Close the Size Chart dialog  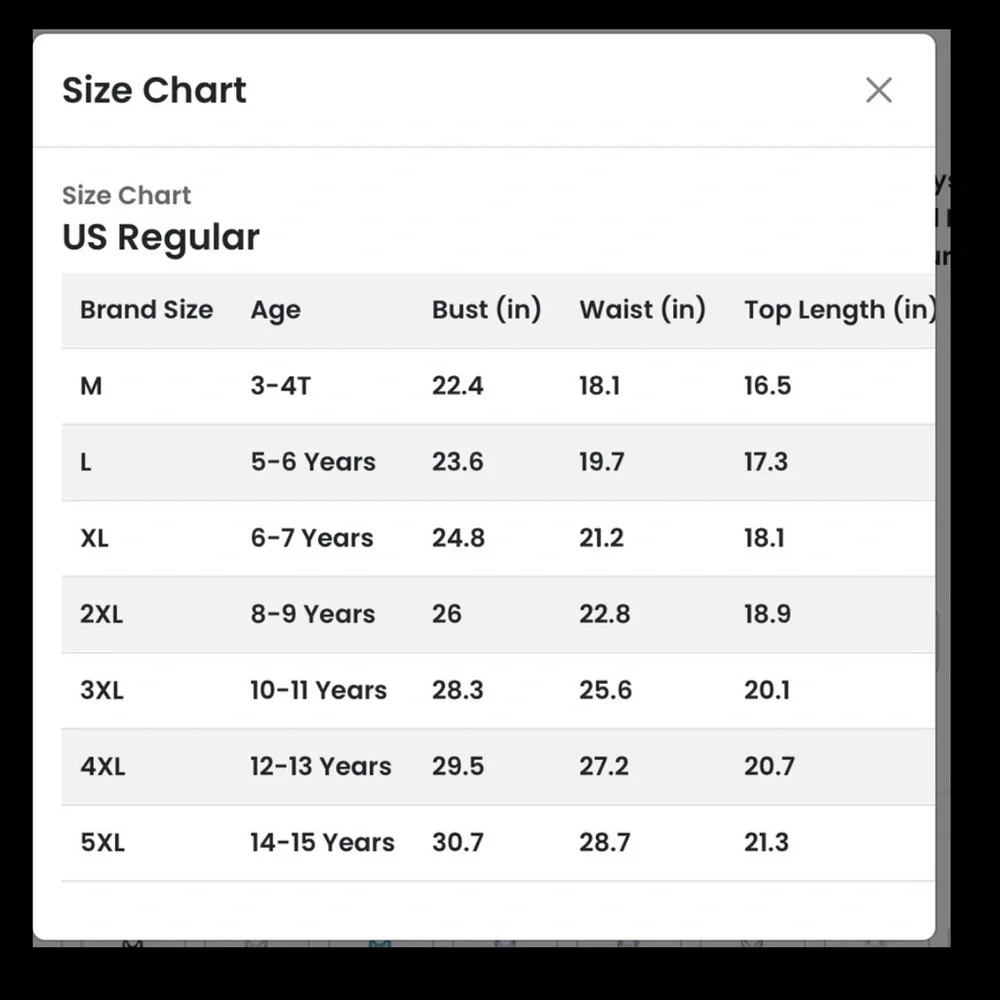coord(878,90)
